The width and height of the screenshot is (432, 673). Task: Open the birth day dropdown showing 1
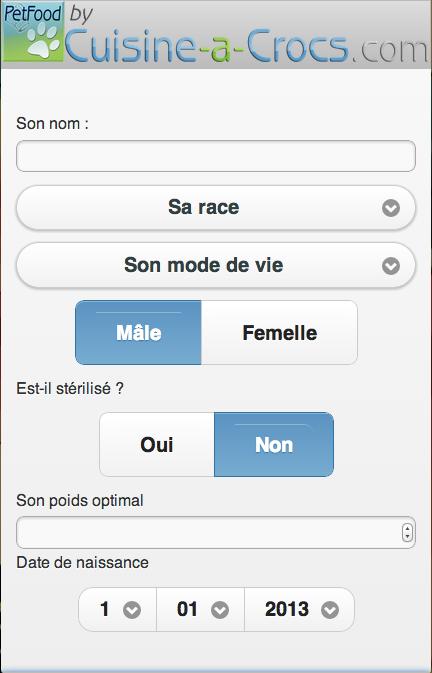tap(118, 609)
